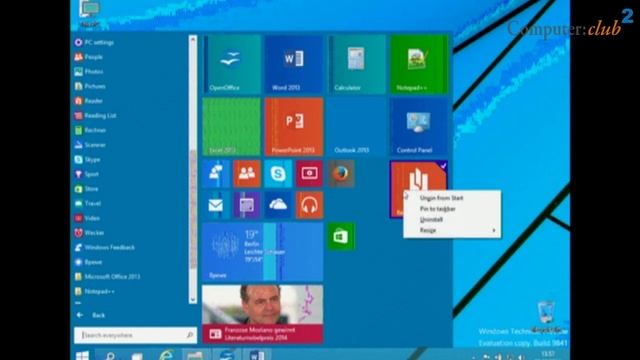The width and height of the screenshot is (640, 360).
Task: Open Video in the apps list
Action: 87,218
